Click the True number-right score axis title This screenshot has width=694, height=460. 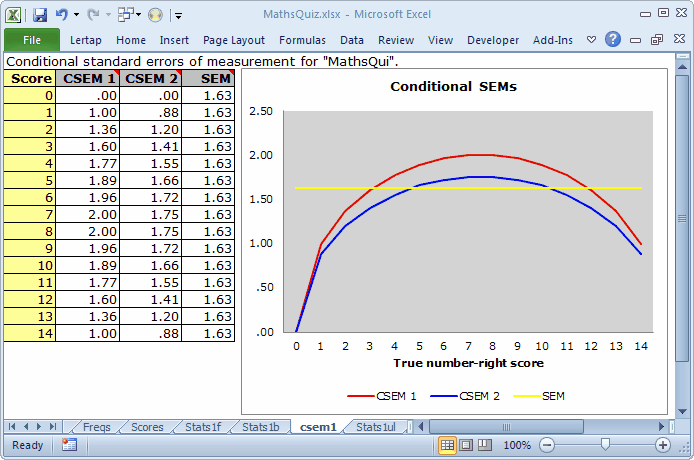coord(468,363)
